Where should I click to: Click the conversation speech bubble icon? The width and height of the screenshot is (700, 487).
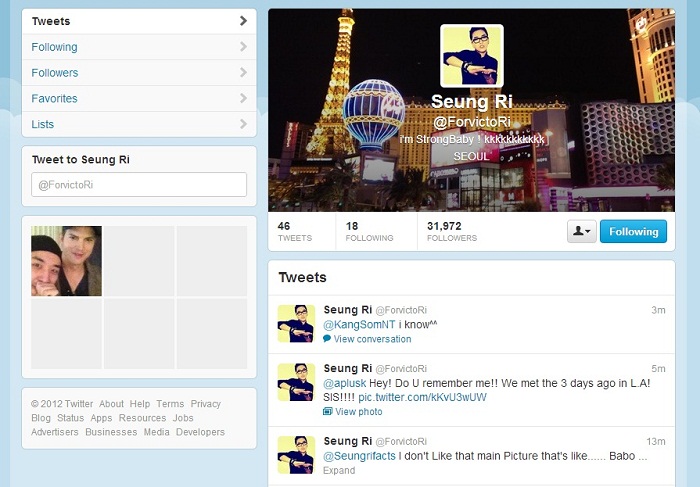(x=327, y=338)
